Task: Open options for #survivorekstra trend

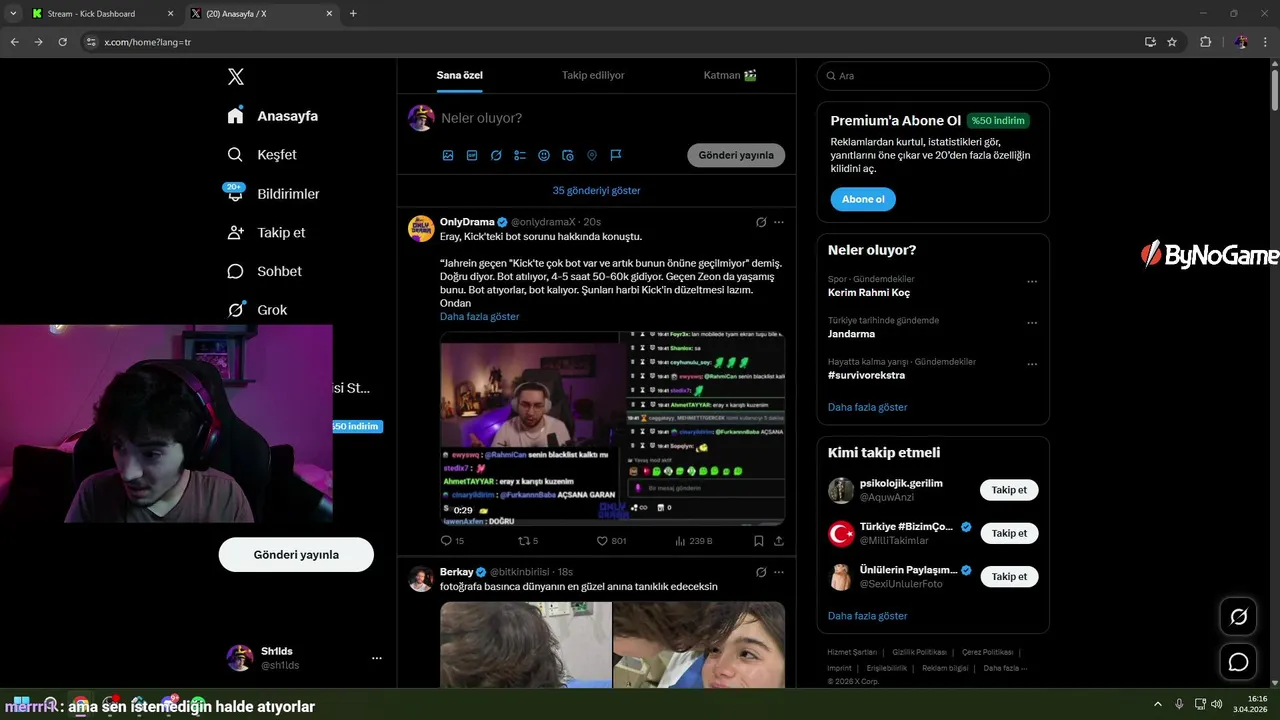Action: tap(1032, 364)
